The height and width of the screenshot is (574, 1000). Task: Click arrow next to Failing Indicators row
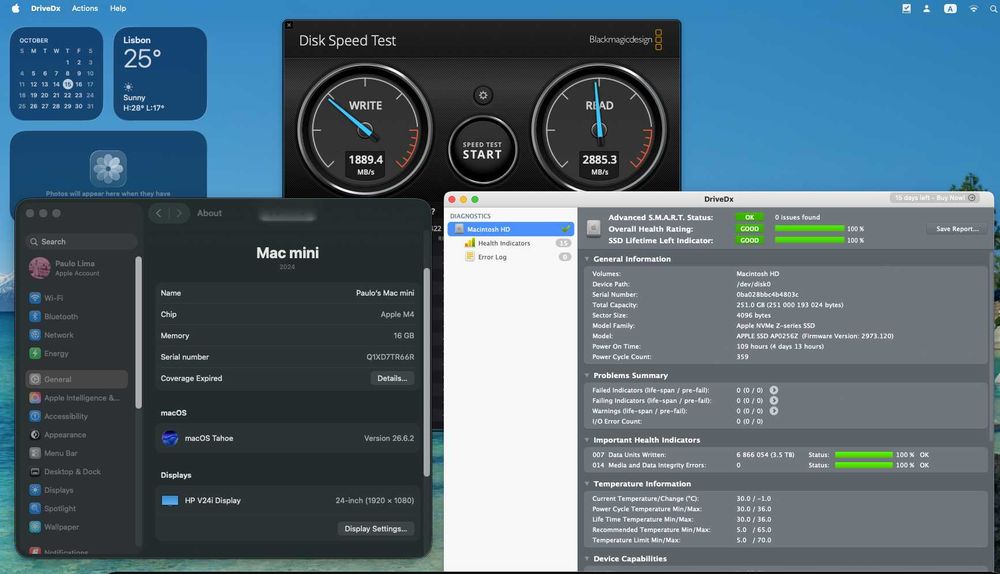(774, 401)
